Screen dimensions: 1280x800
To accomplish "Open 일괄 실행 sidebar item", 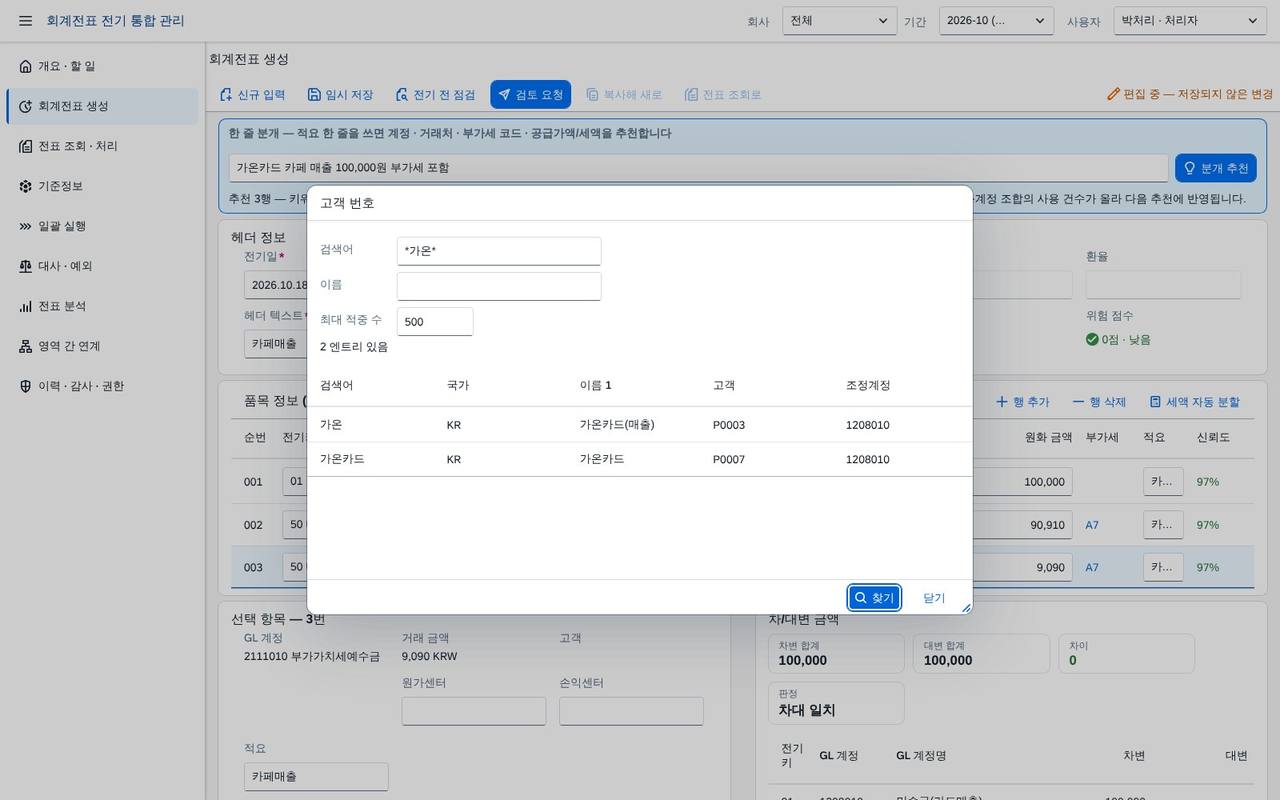I will [x=102, y=226].
